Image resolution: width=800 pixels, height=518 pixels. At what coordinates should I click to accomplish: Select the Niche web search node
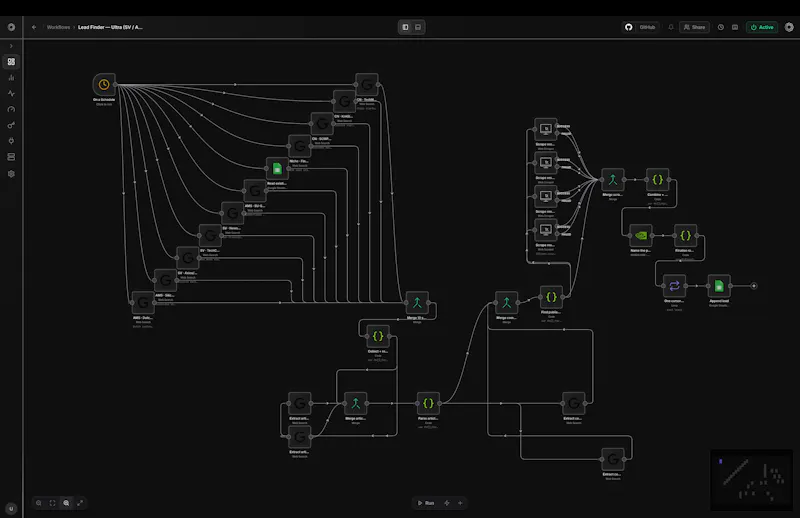(299, 146)
